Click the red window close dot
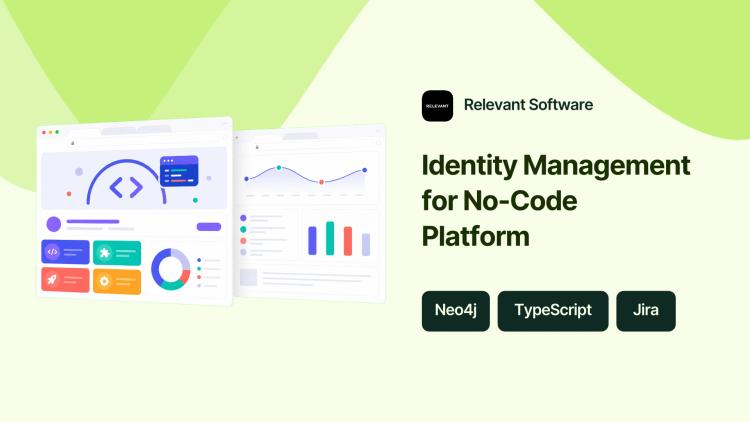The height and width of the screenshot is (422, 750). (x=44, y=132)
